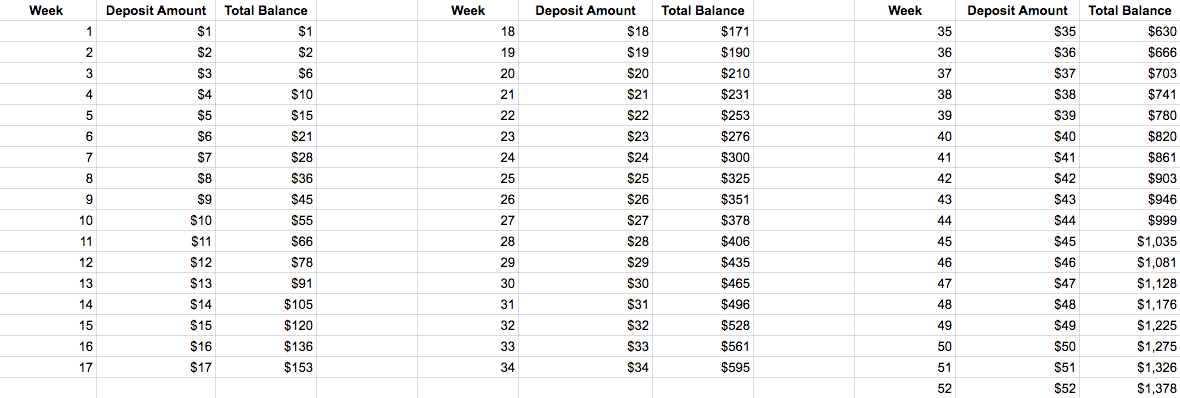Click the $10 deposit amount cell
The image size is (1180, 398).
point(156,220)
